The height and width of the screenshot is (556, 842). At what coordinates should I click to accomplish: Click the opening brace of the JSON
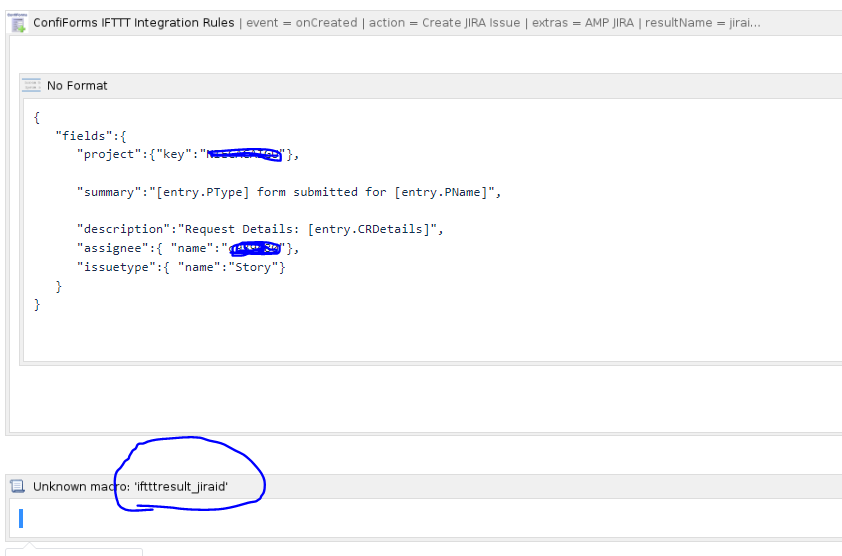click(37, 117)
